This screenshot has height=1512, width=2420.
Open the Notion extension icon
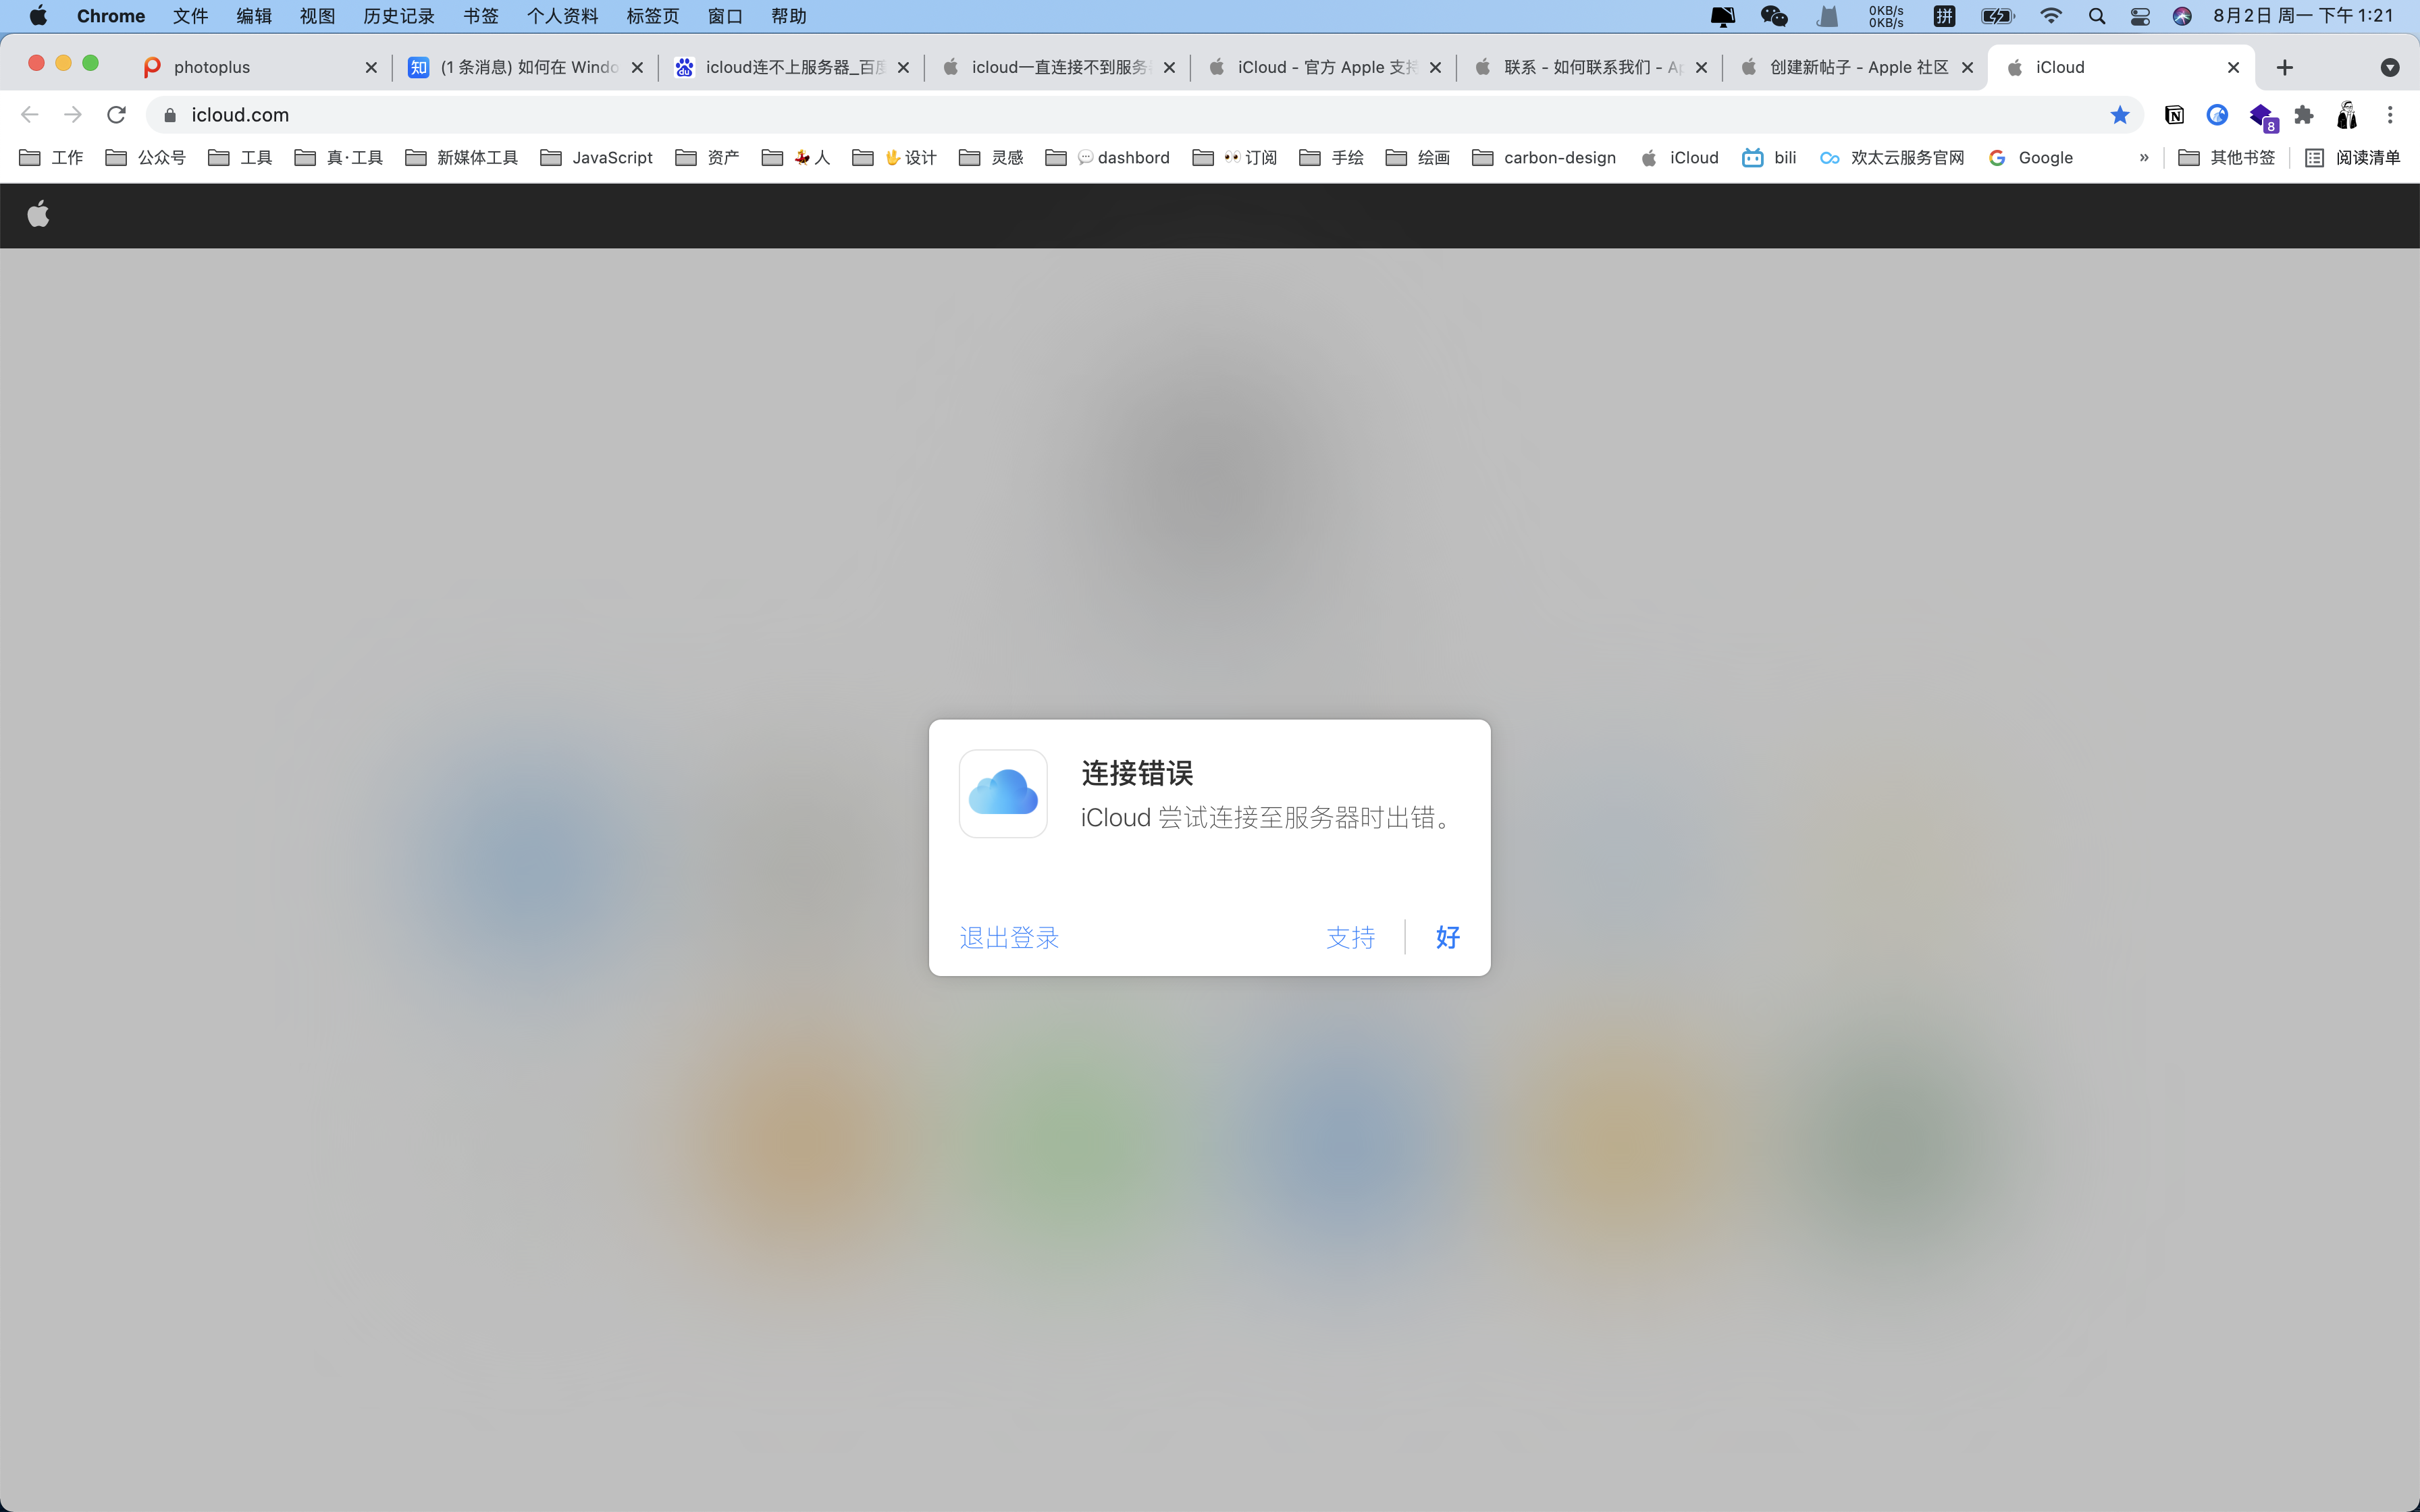tap(2174, 115)
